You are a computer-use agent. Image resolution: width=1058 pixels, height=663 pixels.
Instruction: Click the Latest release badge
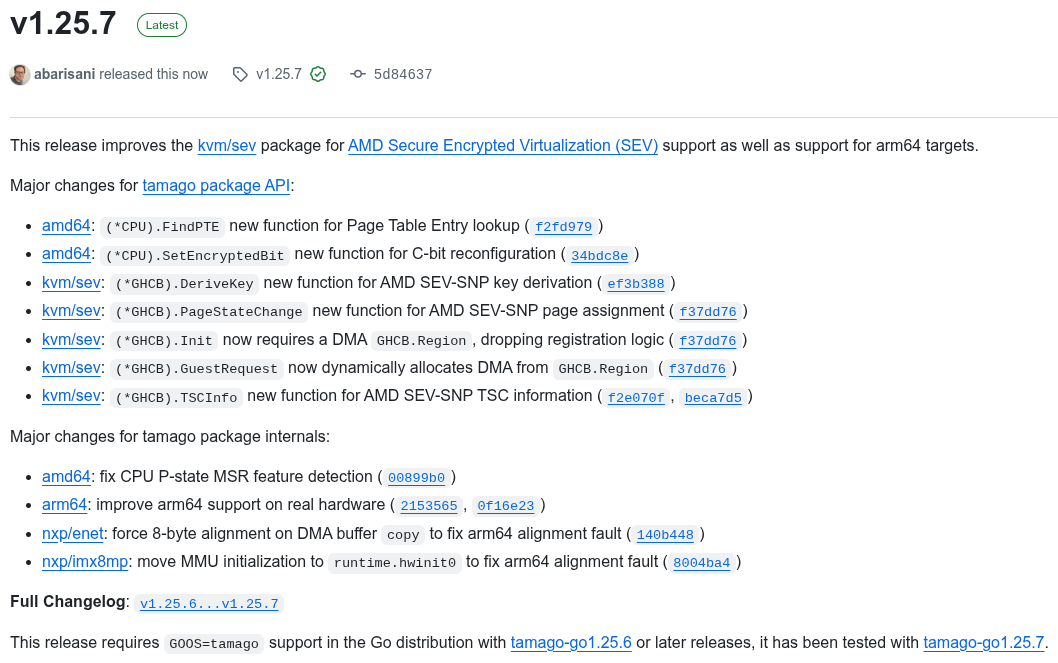[162, 25]
